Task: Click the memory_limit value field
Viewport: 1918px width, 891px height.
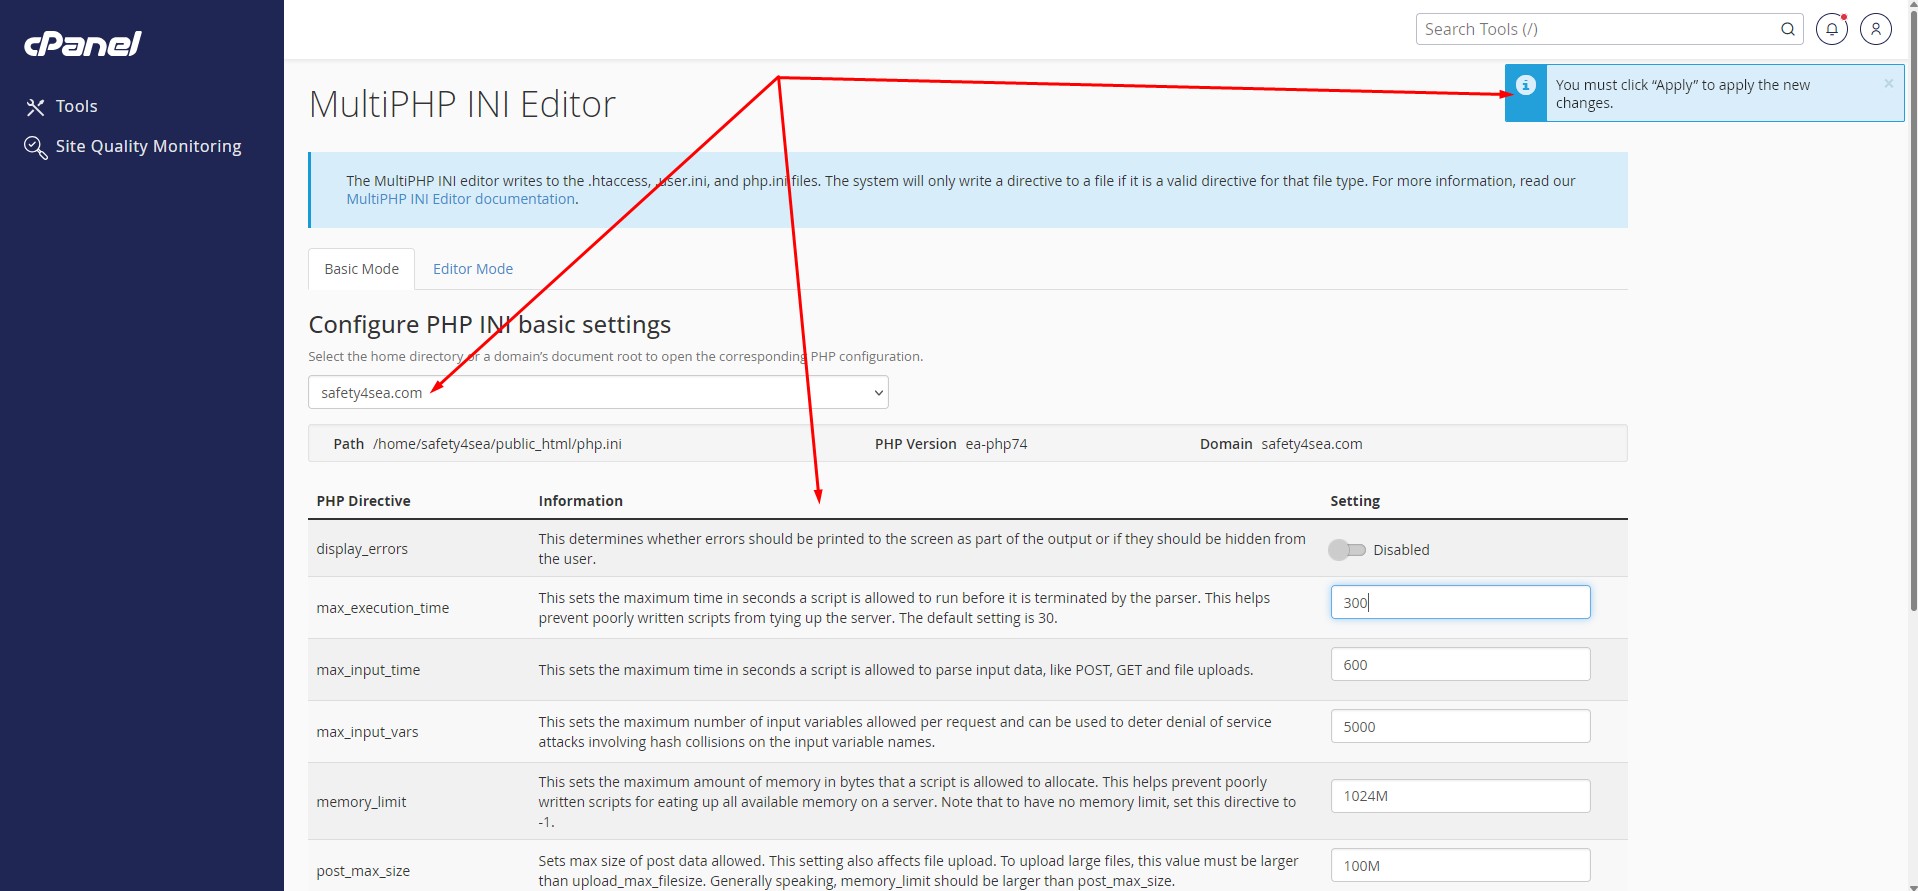Action: click(x=1459, y=796)
